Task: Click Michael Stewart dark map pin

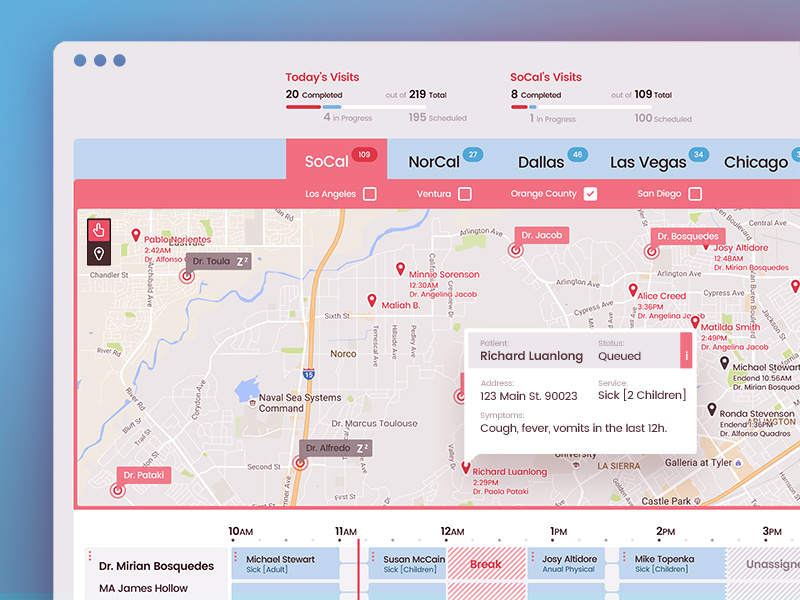Action: tap(724, 363)
